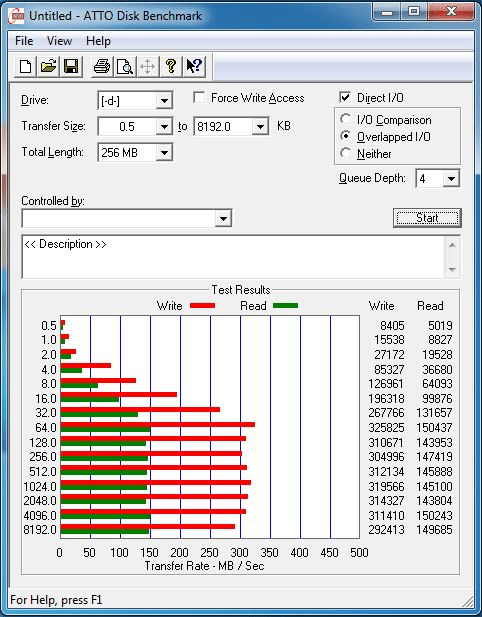Activate the context help pointer icon
The height and width of the screenshot is (617, 482).
tap(194, 66)
